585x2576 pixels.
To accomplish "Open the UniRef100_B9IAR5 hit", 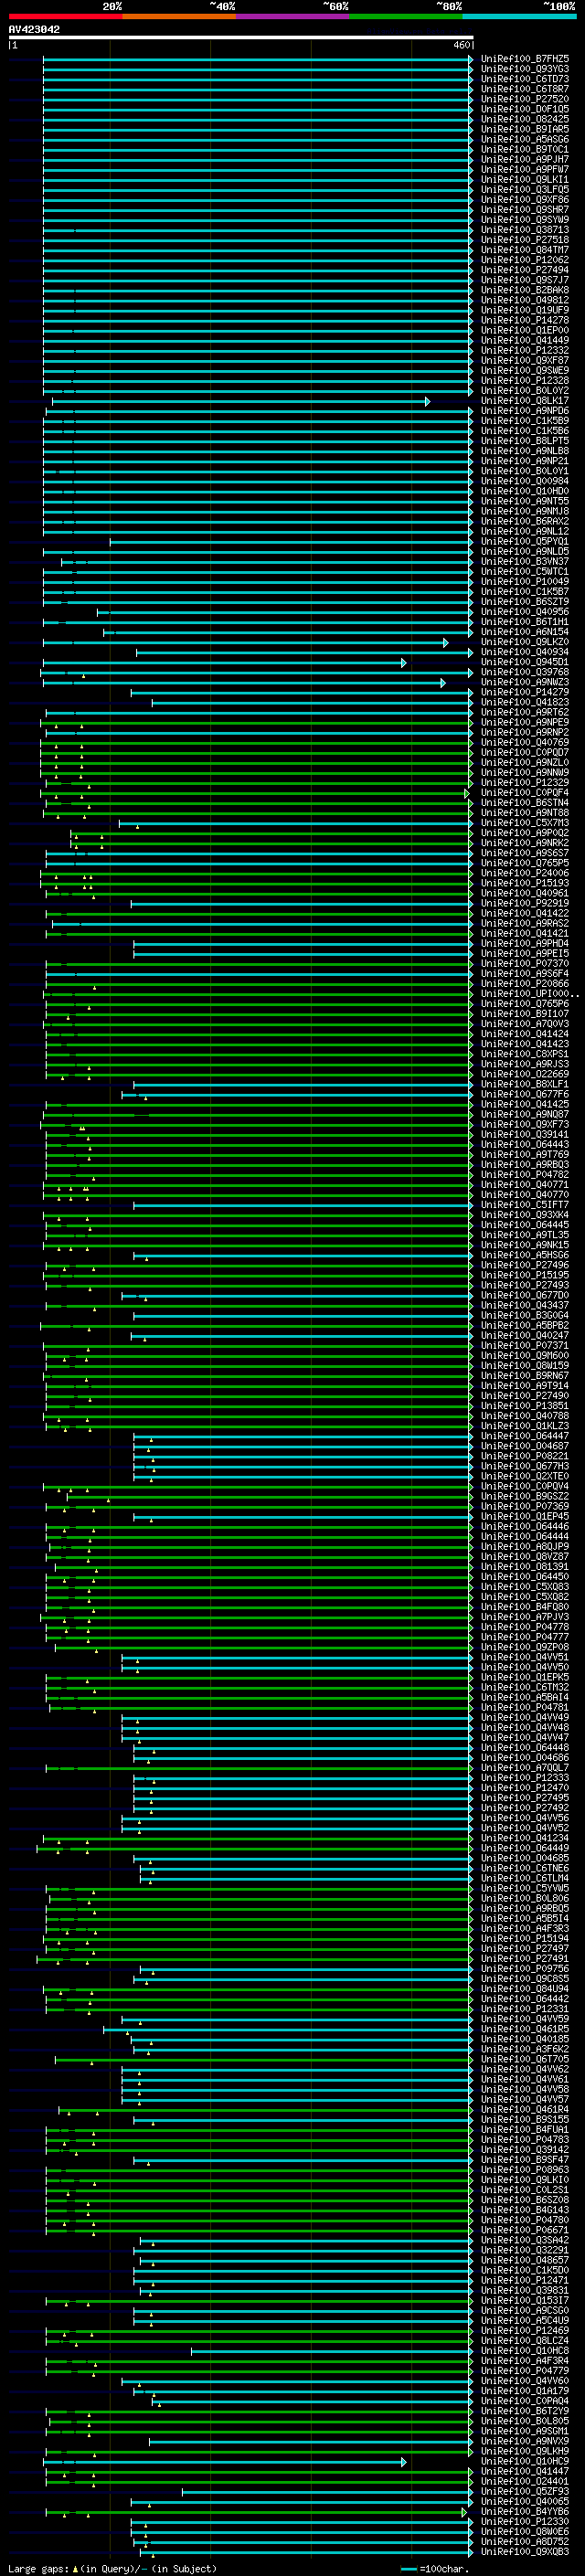I will (x=525, y=129).
